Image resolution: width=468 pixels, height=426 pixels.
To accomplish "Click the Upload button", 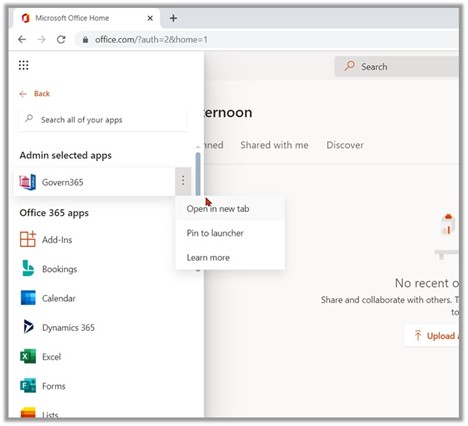I will (x=432, y=335).
